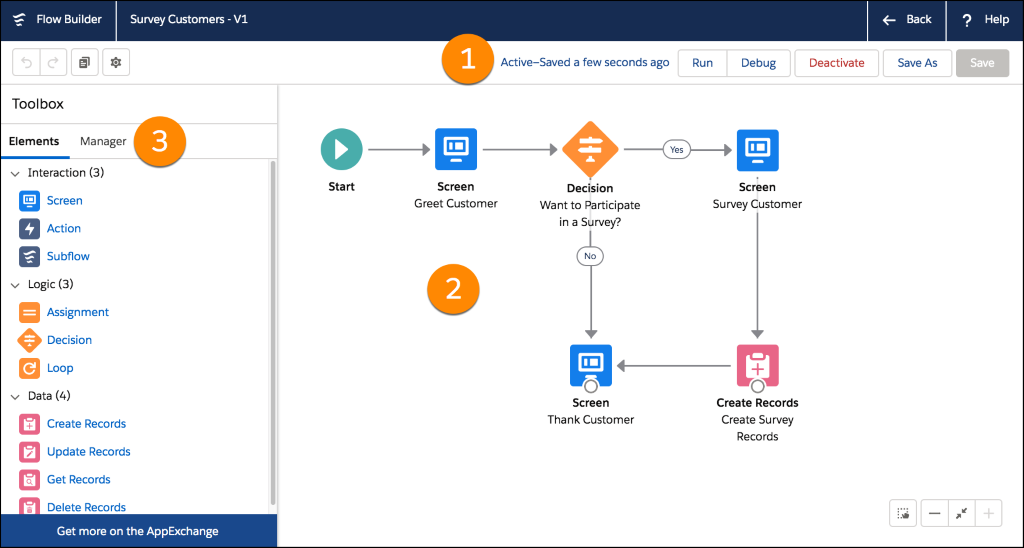Open Get more on the AppExchange
Viewport: 1024px width, 548px height.
[138, 531]
